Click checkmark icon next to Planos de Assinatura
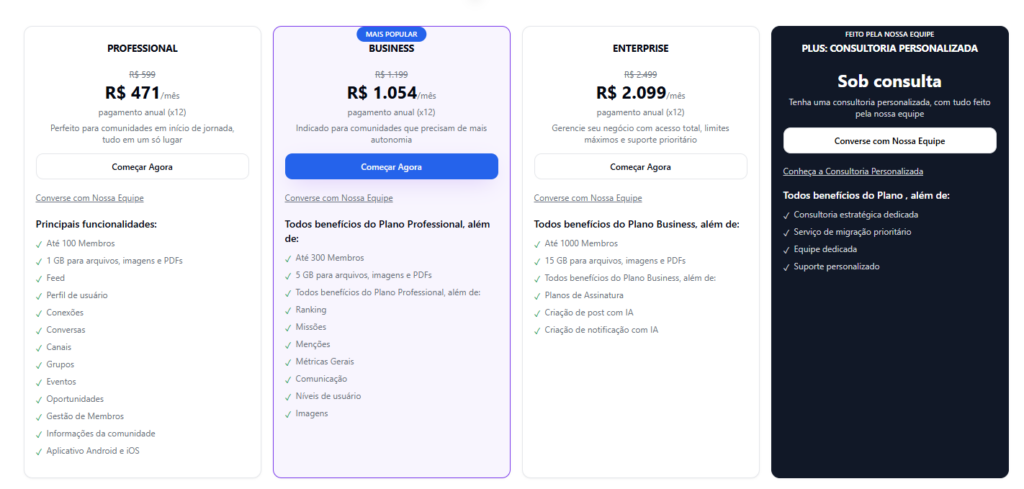1024x489 pixels. pyautogui.click(x=537, y=296)
